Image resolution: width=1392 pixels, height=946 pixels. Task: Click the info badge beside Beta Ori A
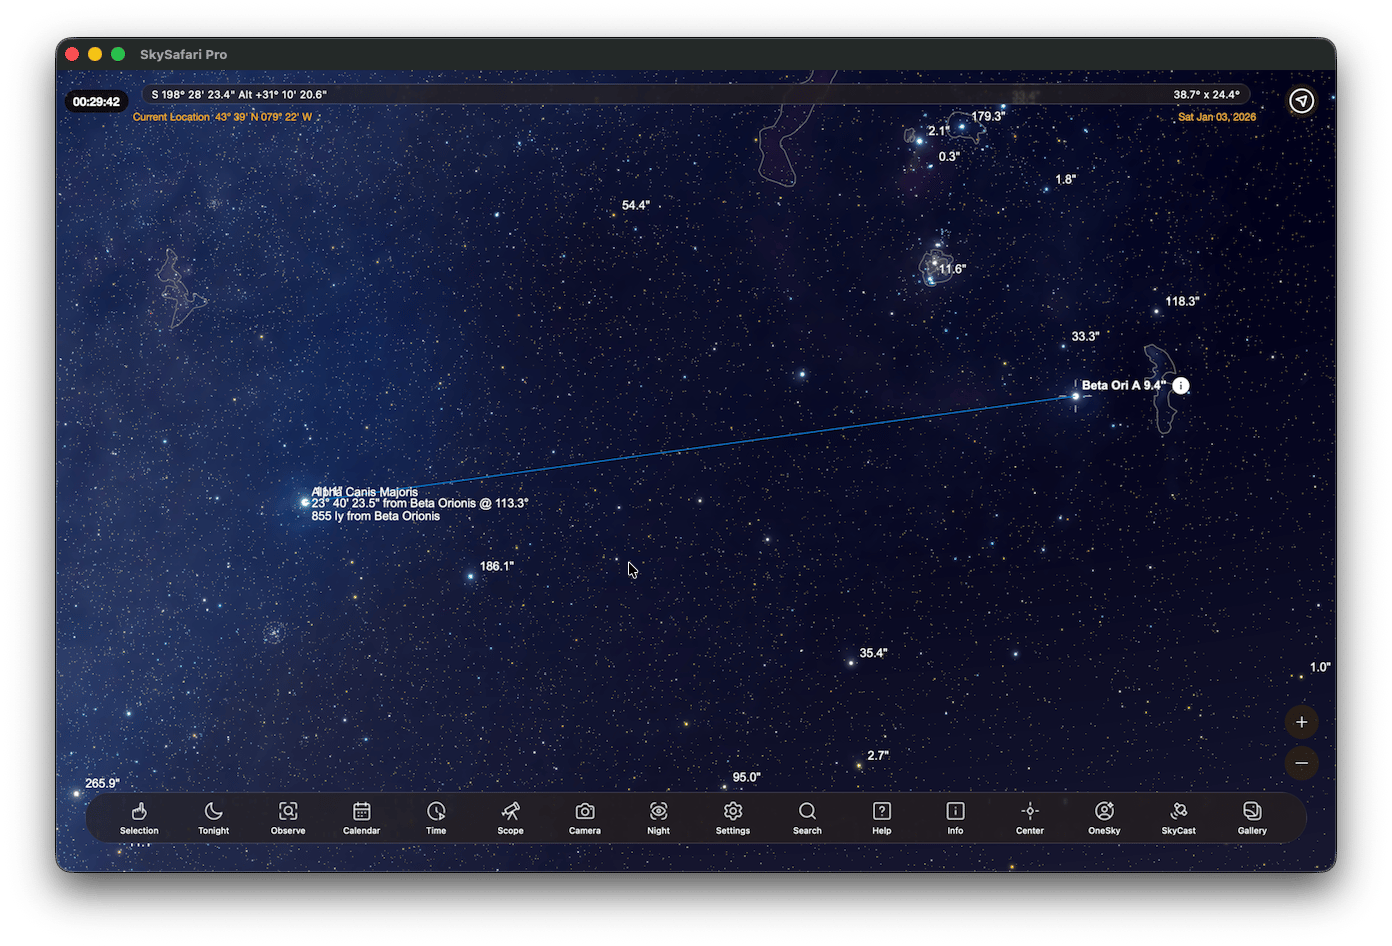pos(1181,386)
